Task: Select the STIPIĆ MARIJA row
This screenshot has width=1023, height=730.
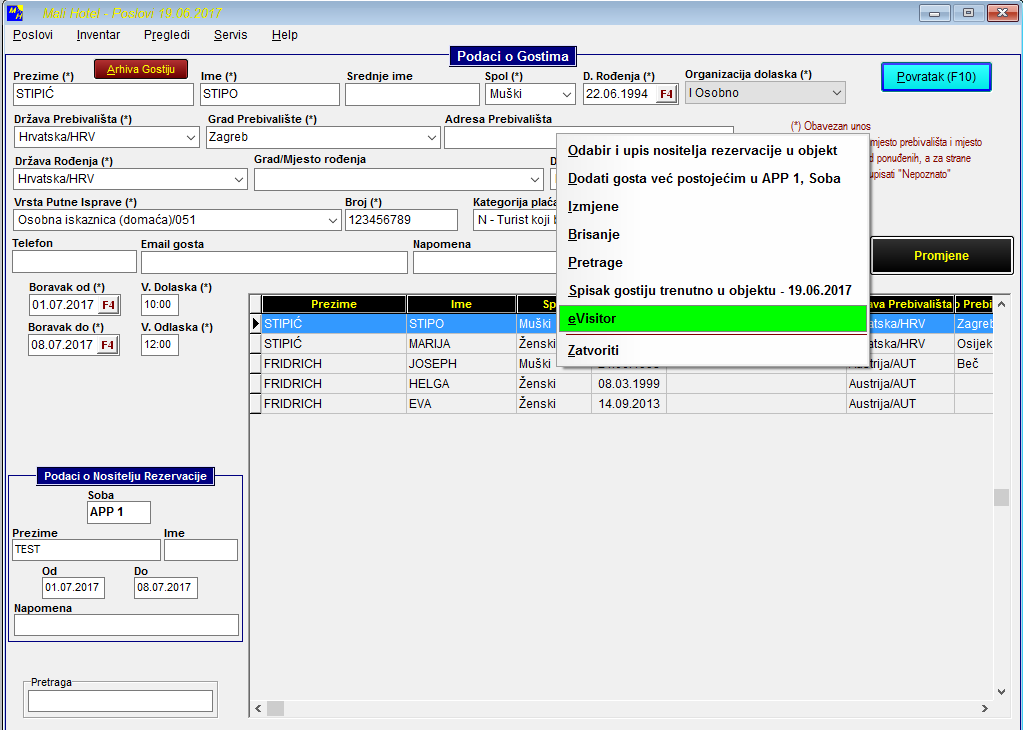Action: (621, 344)
